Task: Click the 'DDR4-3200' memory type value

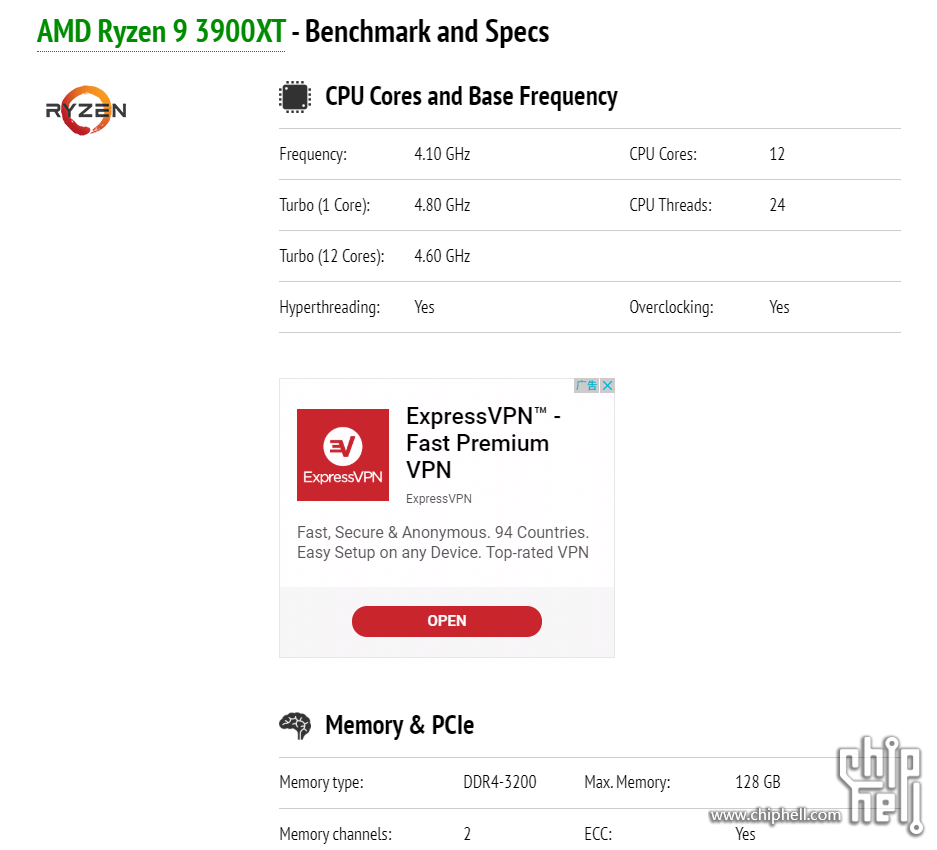Action: pos(500,782)
